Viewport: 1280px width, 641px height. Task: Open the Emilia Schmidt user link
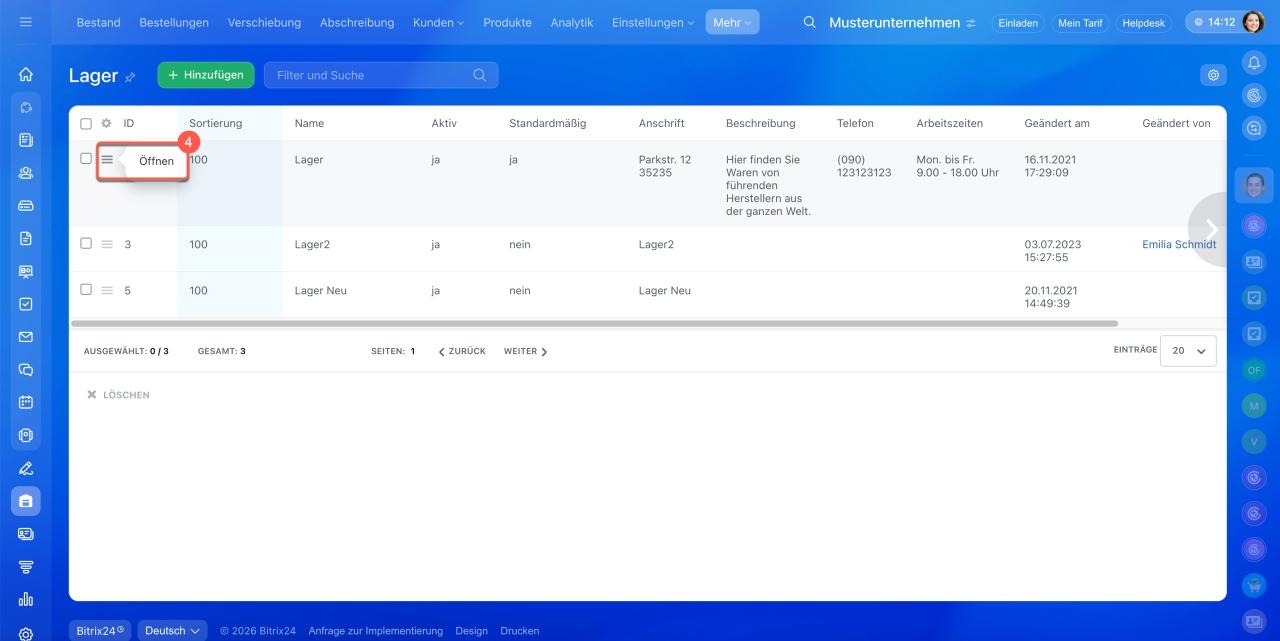tap(1179, 244)
